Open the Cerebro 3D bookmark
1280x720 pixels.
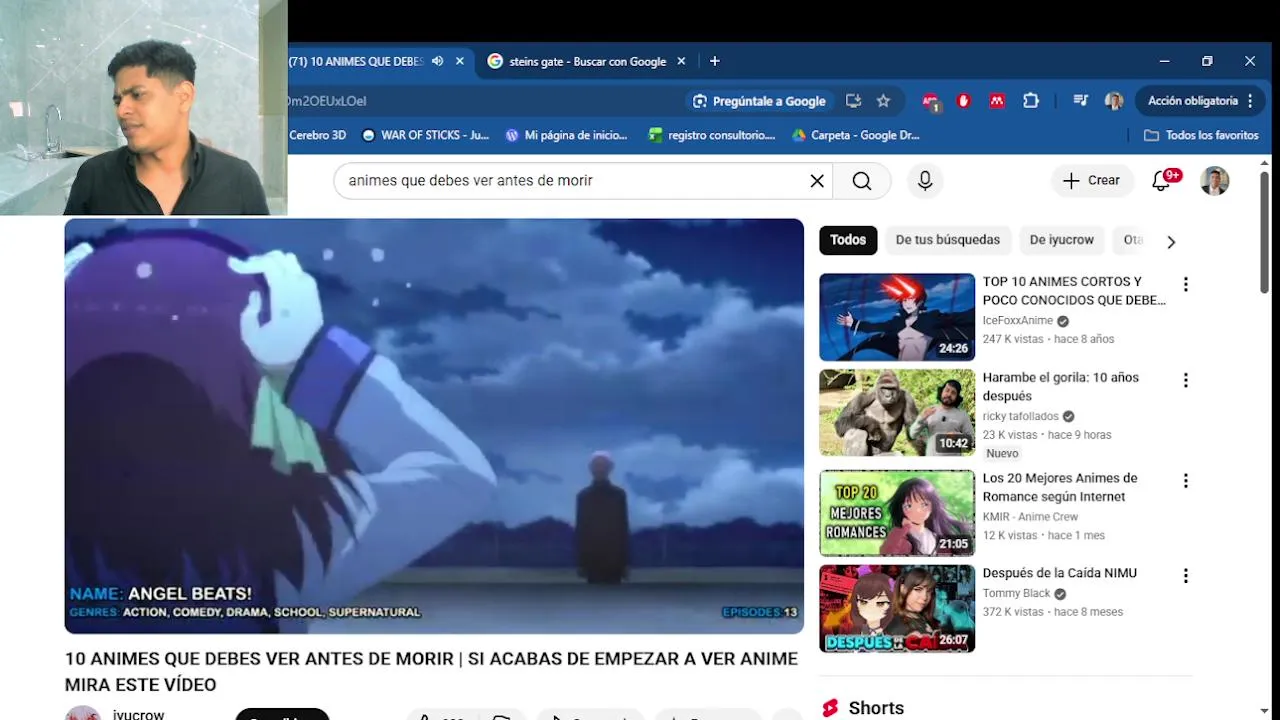pyautogui.click(x=317, y=135)
